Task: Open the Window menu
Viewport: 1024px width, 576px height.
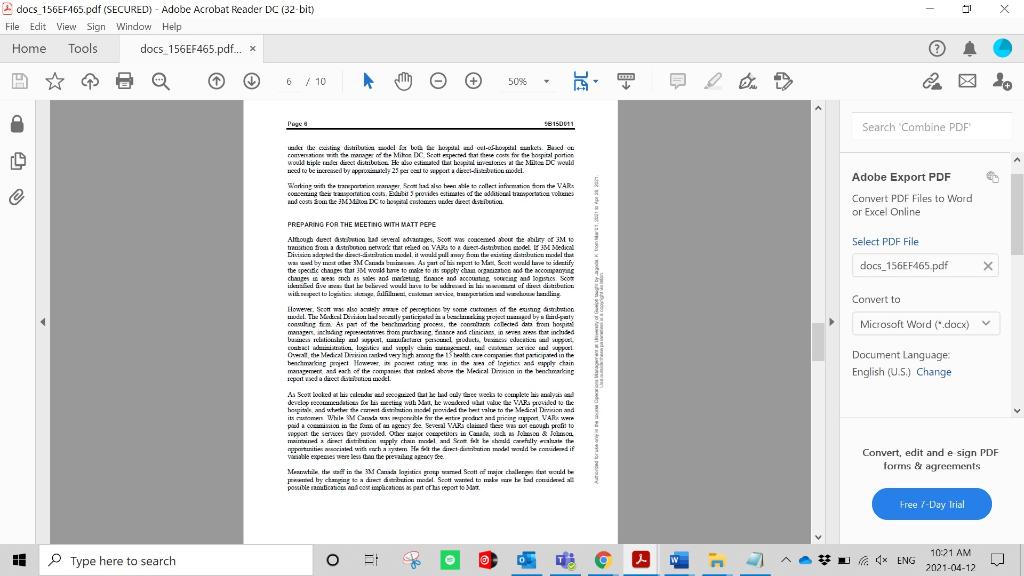Action: tap(134, 27)
